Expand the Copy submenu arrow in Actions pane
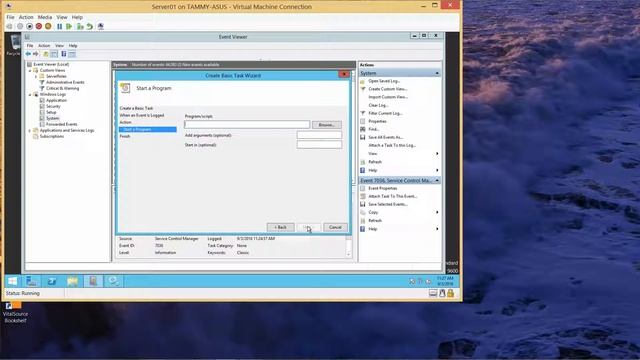Viewport: 640px width, 360px height. click(437, 212)
